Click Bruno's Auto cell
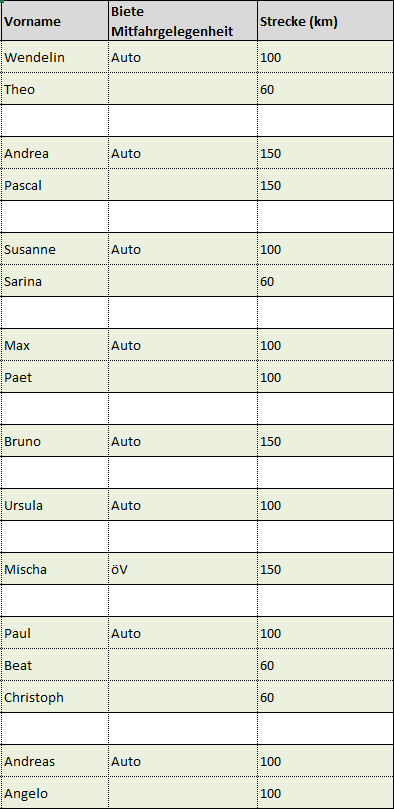394x809 pixels. 183,441
